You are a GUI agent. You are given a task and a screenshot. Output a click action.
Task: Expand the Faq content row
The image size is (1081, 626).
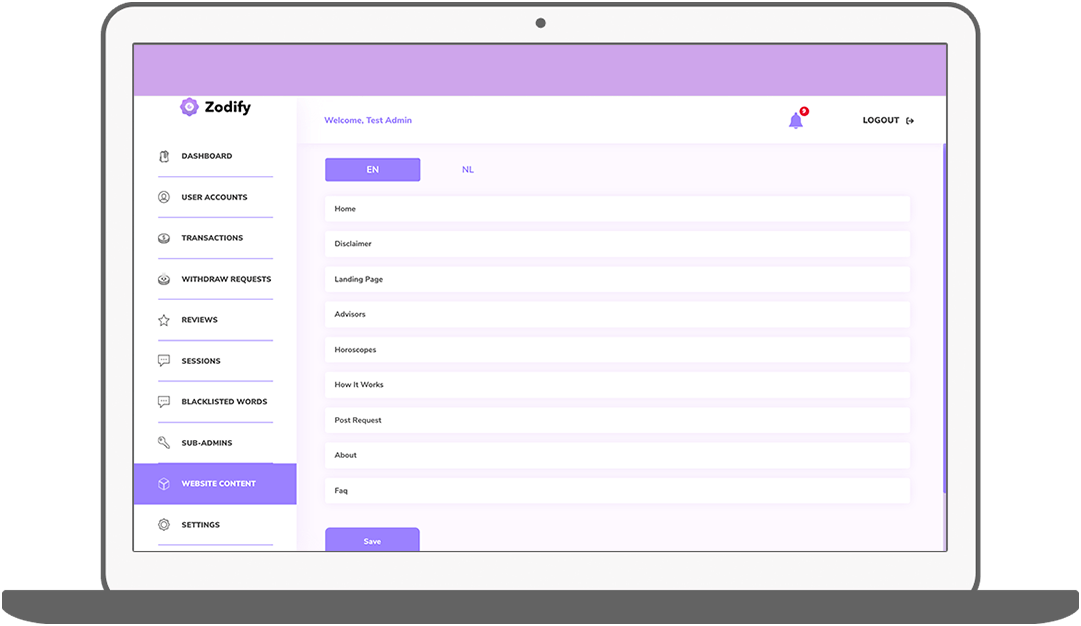pos(617,490)
